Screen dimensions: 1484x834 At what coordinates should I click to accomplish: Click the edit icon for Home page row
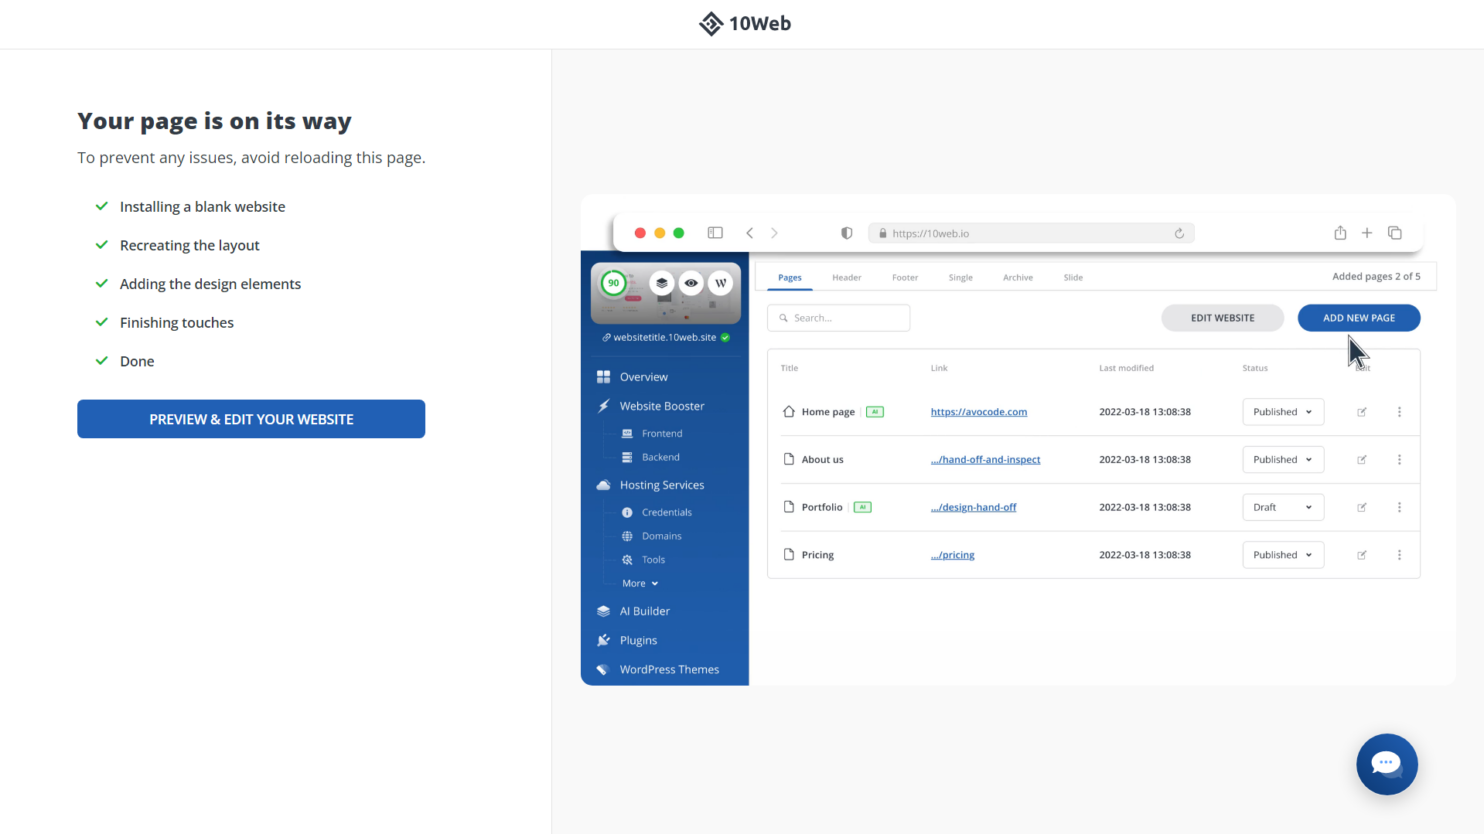point(1361,412)
